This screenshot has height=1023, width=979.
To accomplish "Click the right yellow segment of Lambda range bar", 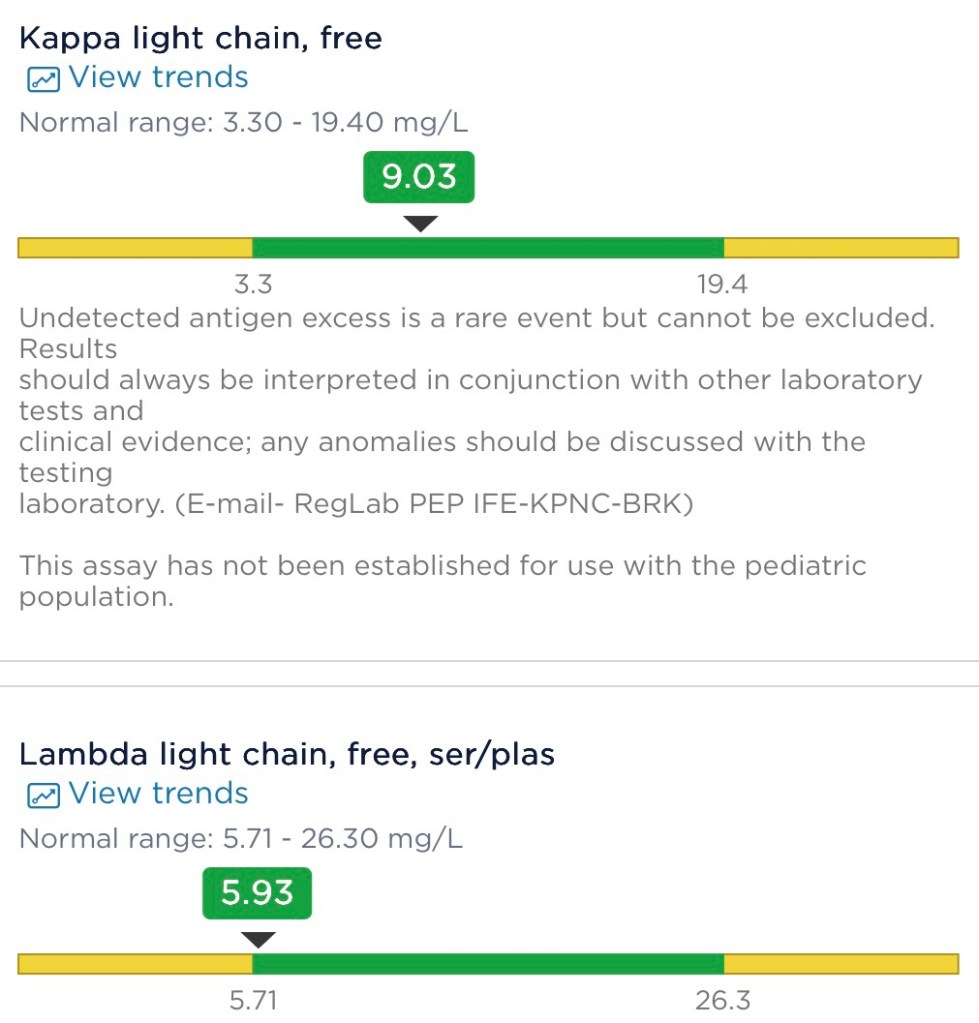I will pos(840,964).
